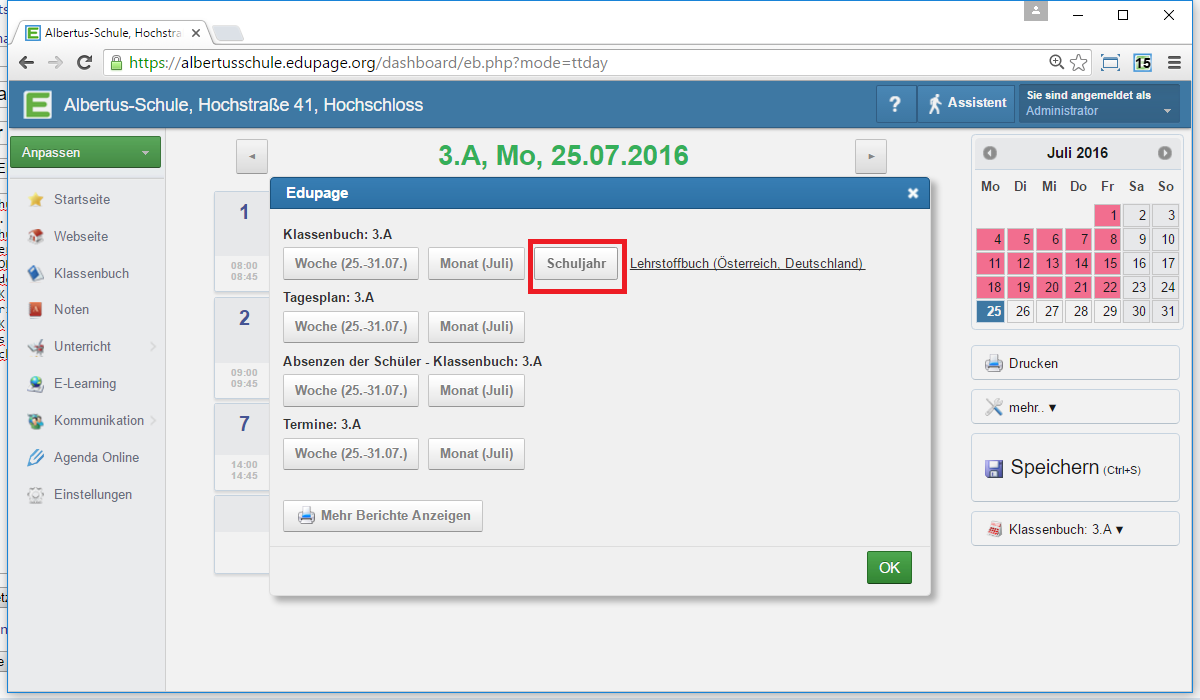
Task: Open help with the question mark button
Action: point(896,104)
